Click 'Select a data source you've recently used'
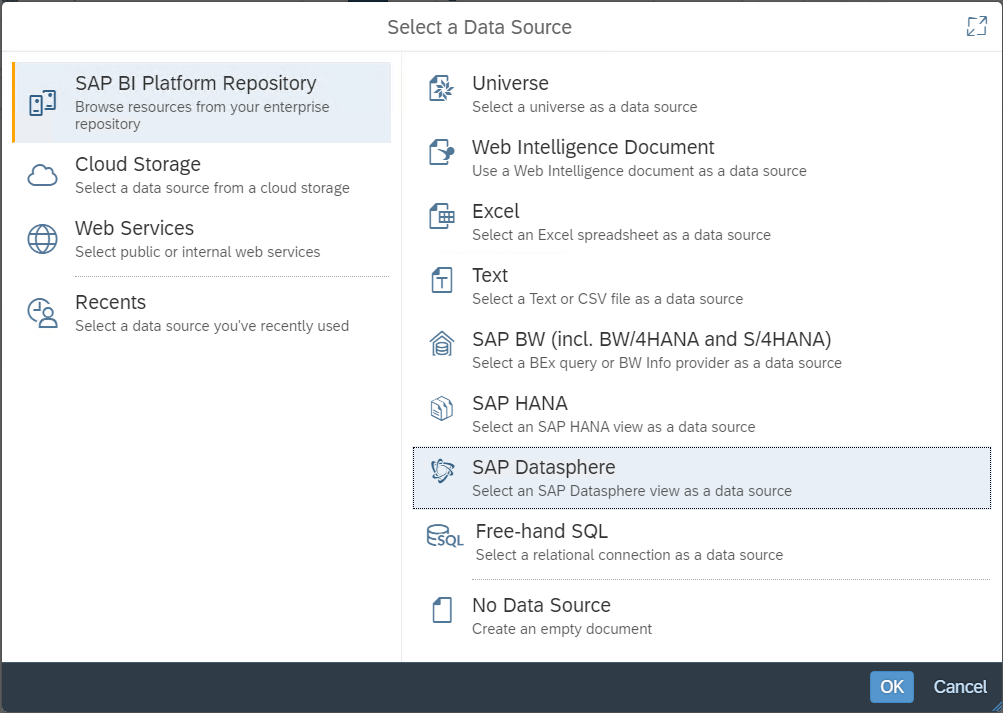Image resolution: width=1003 pixels, height=713 pixels. 212,325
